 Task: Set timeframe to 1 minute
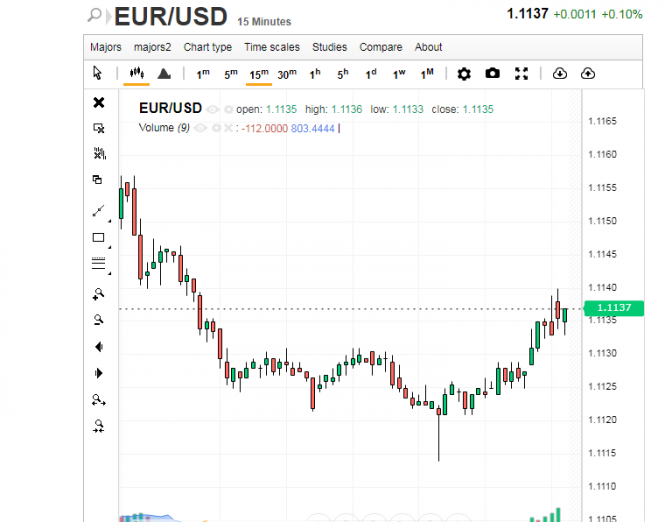tap(203, 74)
